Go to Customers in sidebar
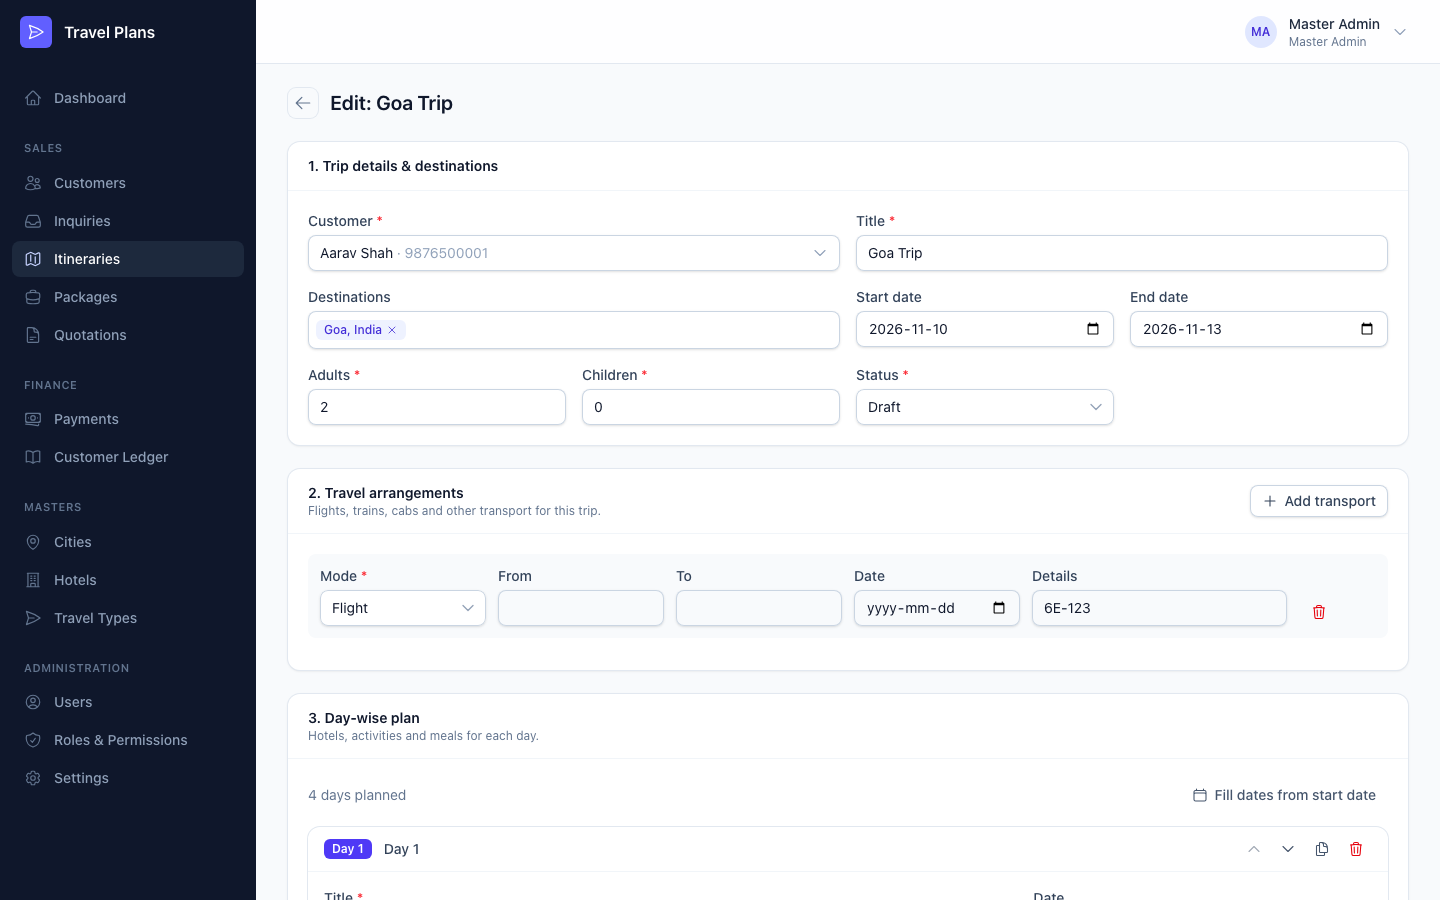Viewport: 1440px width, 900px height. pyautogui.click(x=128, y=183)
